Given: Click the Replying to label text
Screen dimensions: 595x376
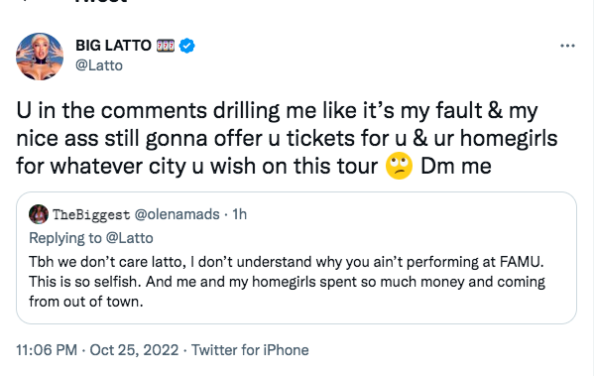Looking at the screenshot, I should pyautogui.click(x=65, y=238).
